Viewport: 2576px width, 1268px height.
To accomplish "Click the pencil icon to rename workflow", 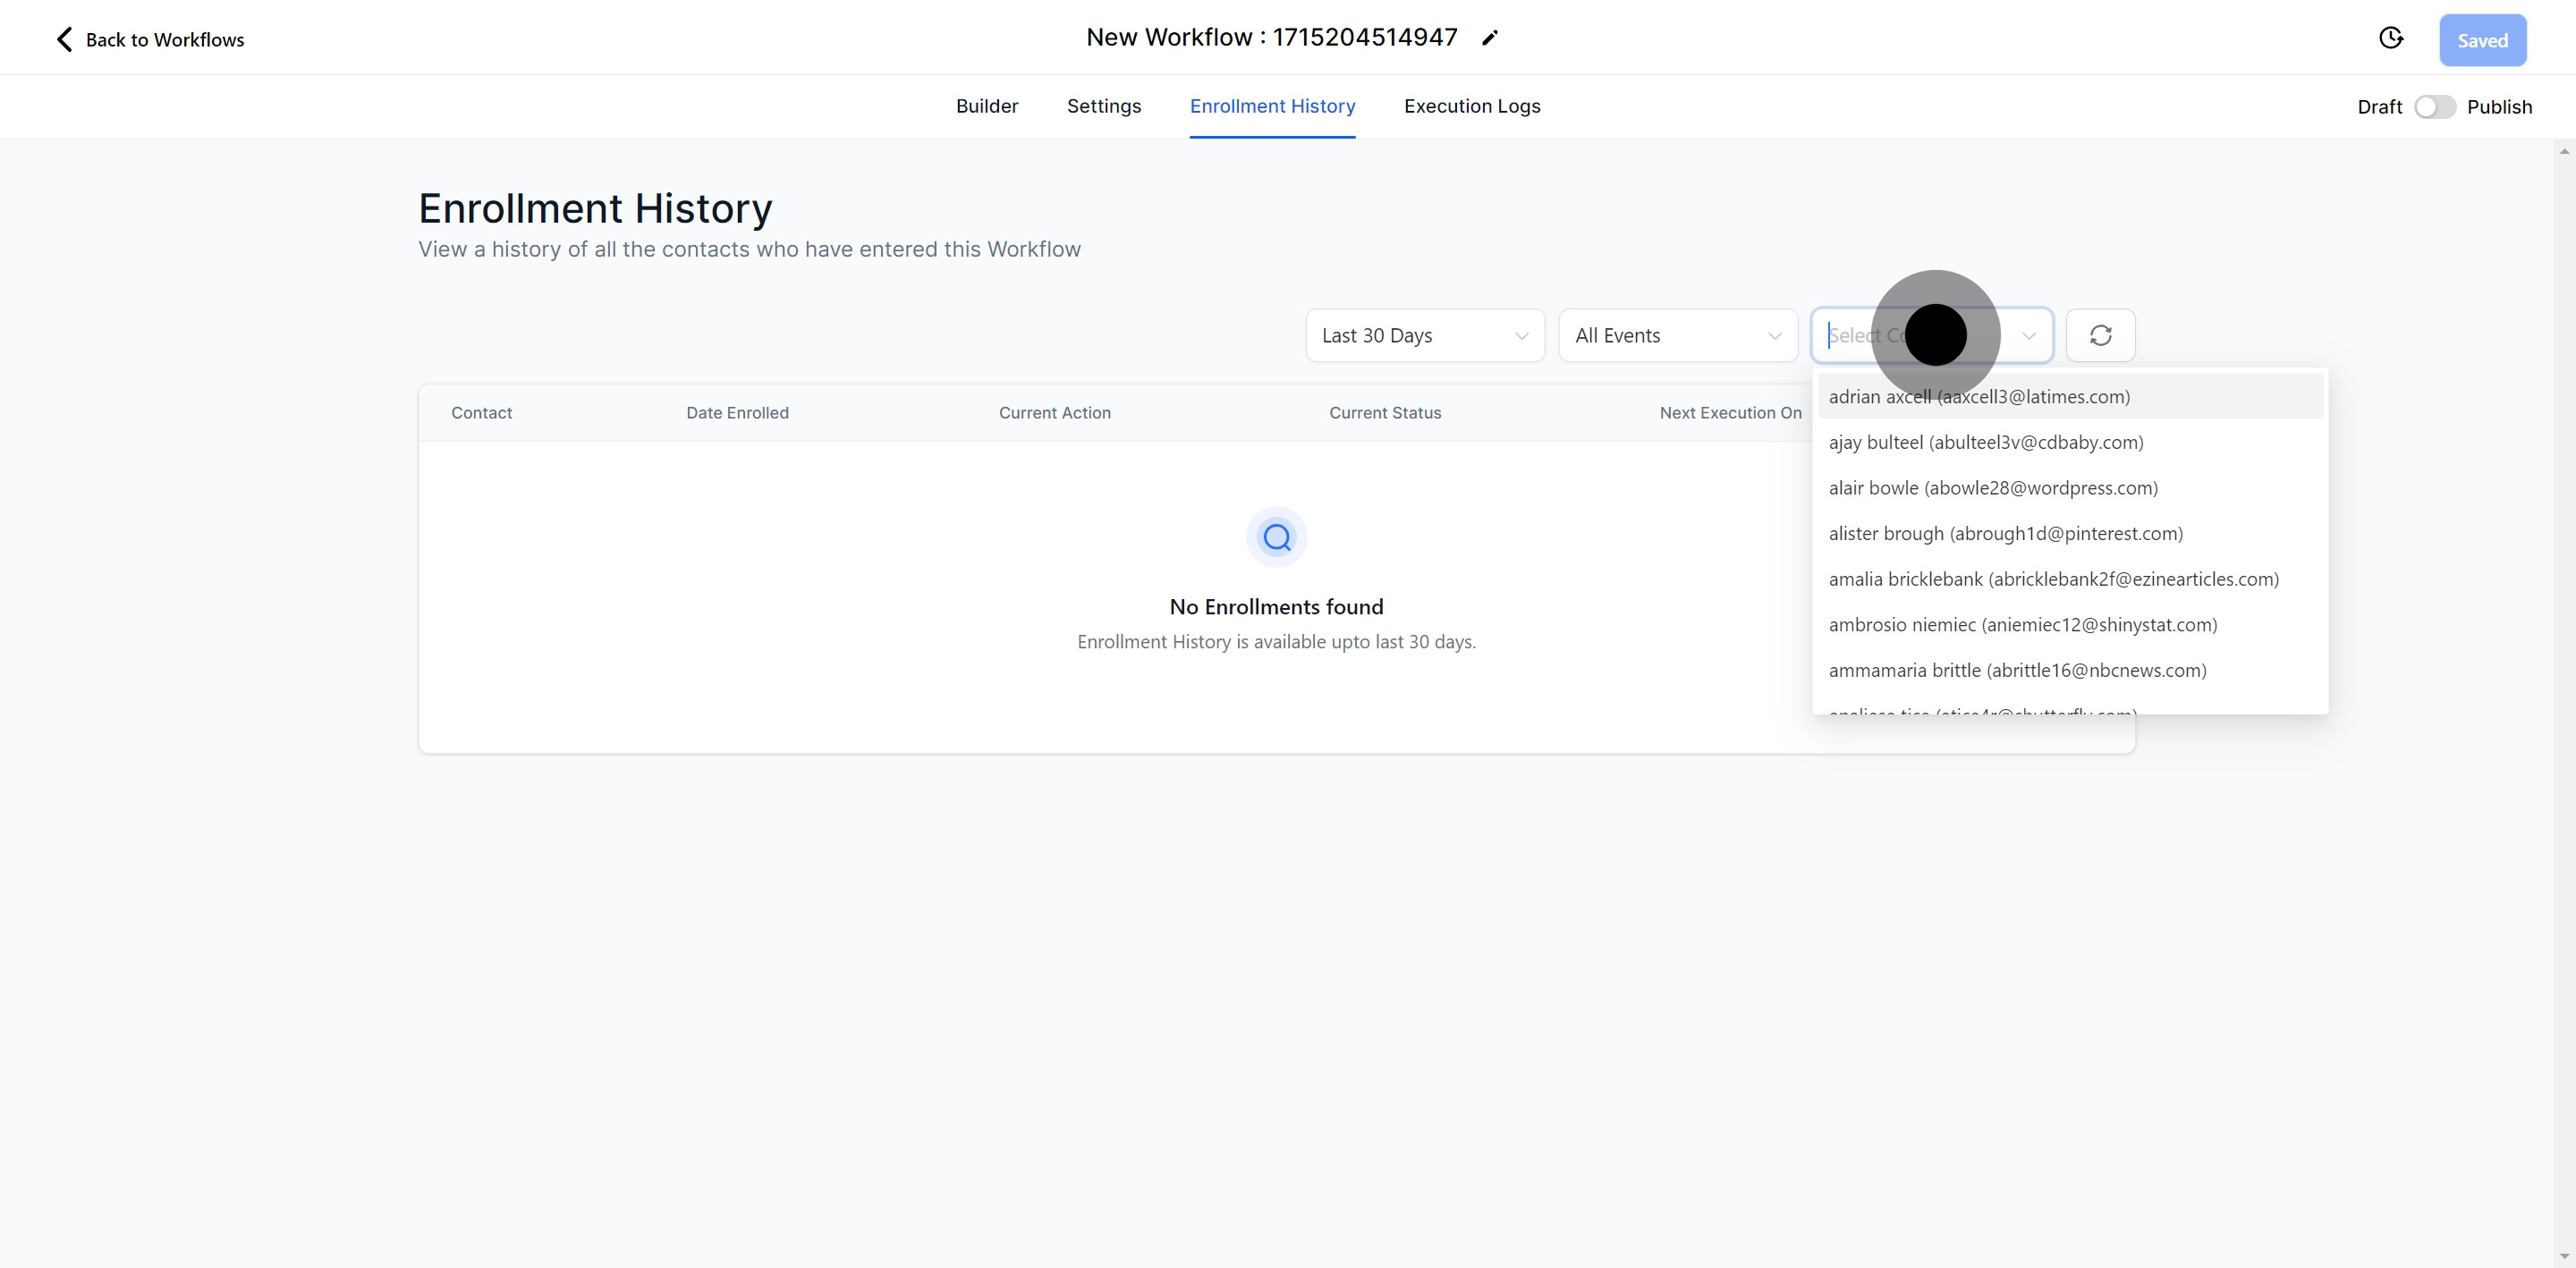I will pyautogui.click(x=1490, y=38).
